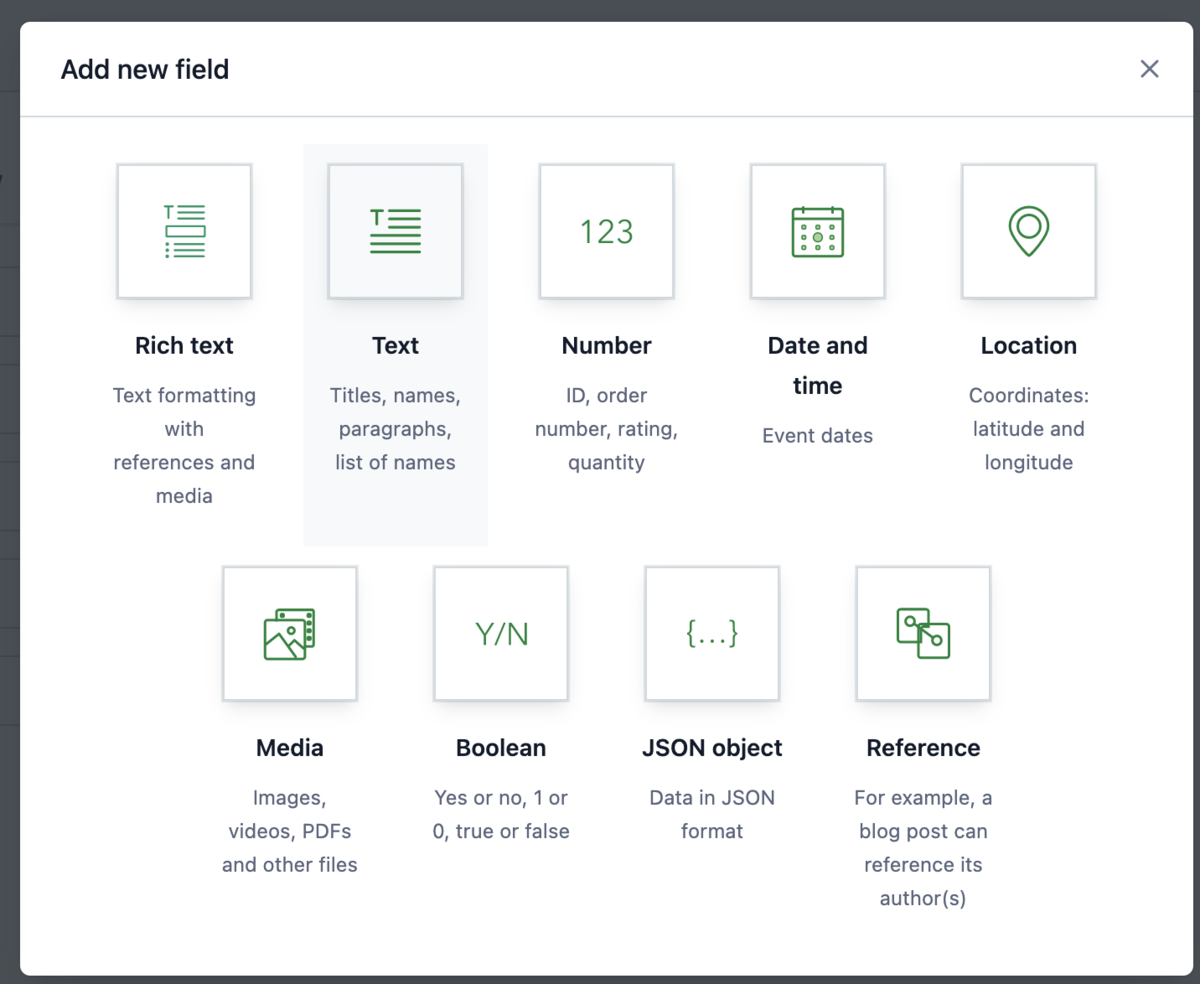Click the "Add new field" dialog title
Viewport: 1200px width, 984px height.
(145, 70)
